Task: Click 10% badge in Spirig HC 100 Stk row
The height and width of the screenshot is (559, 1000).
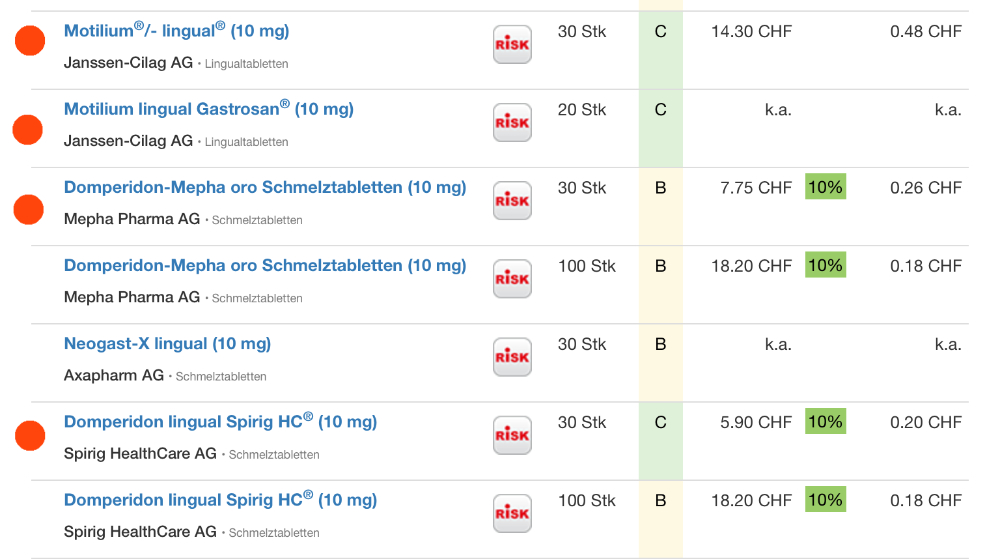Action: [x=825, y=500]
